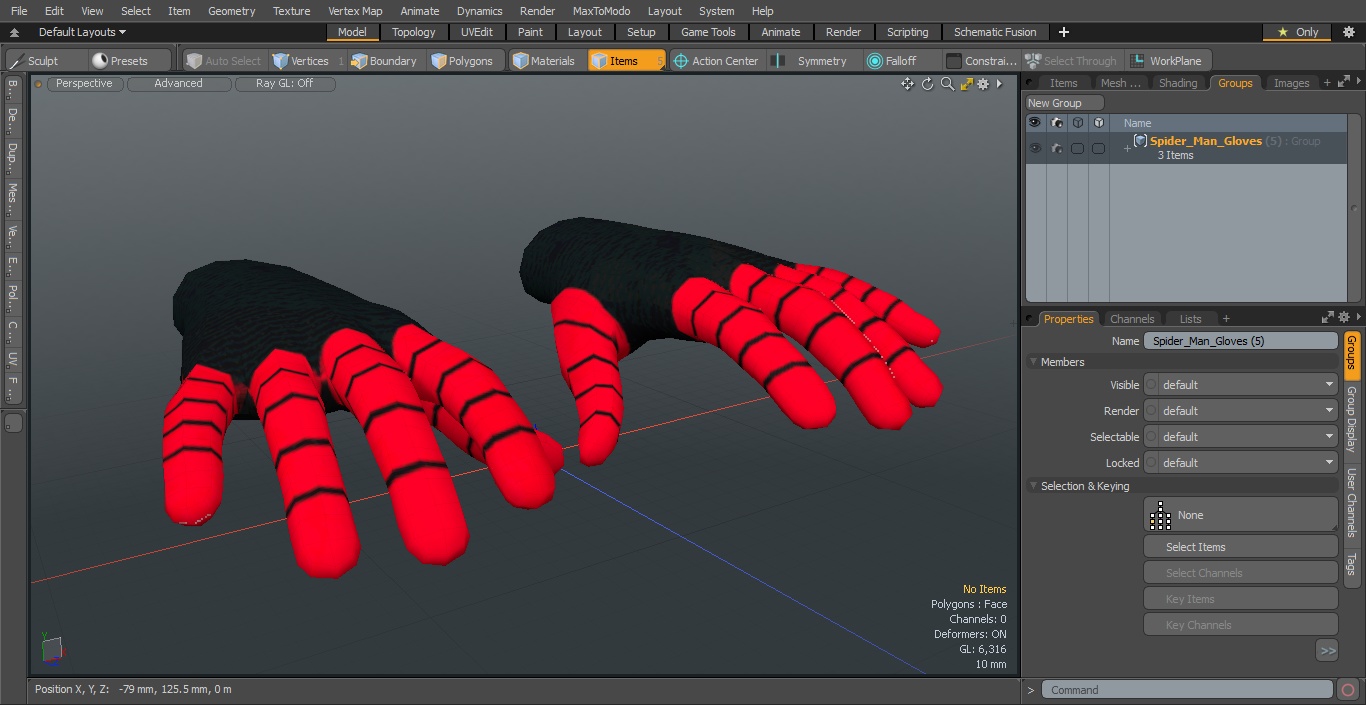Switch to the Shading panel tab
This screenshot has height=705, width=1366.
(x=1178, y=83)
